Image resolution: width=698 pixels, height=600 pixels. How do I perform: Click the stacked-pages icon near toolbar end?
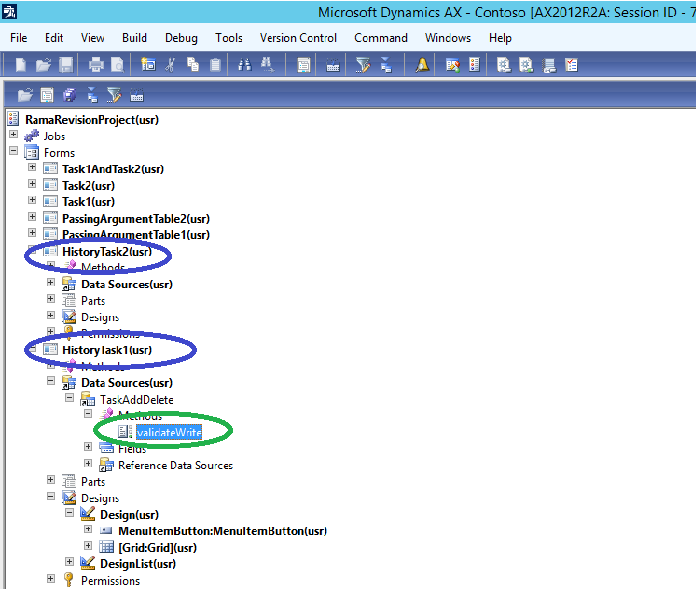(549, 65)
